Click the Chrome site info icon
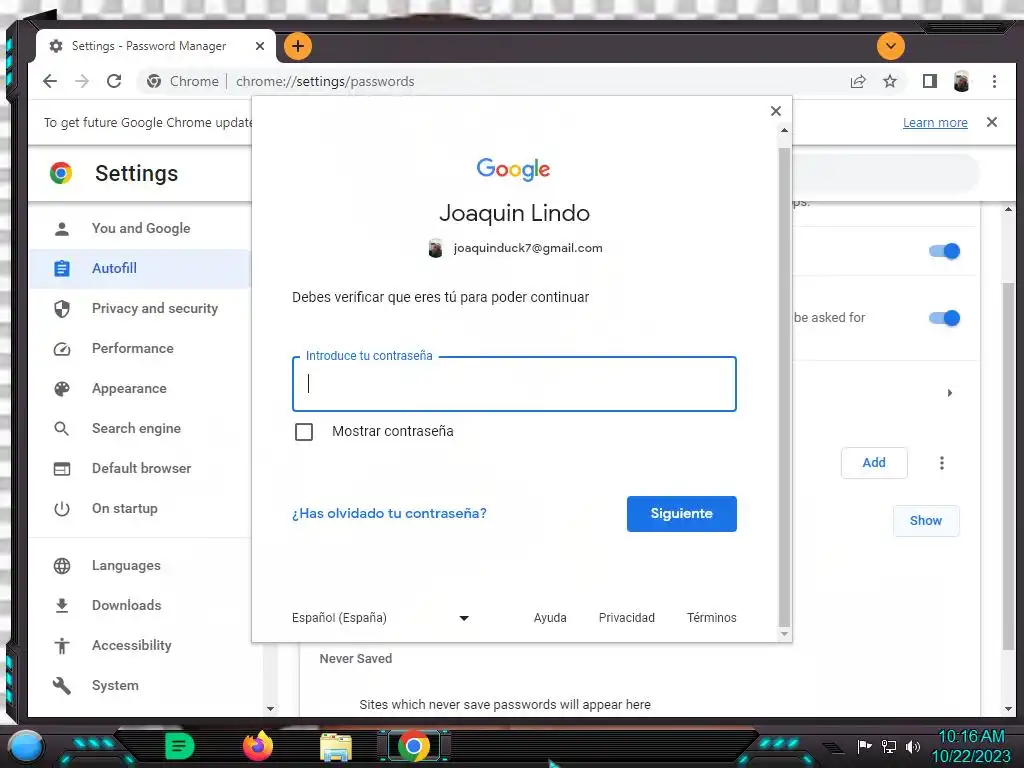The width and height of the screenshot is (1024, 768). [154, 82]
